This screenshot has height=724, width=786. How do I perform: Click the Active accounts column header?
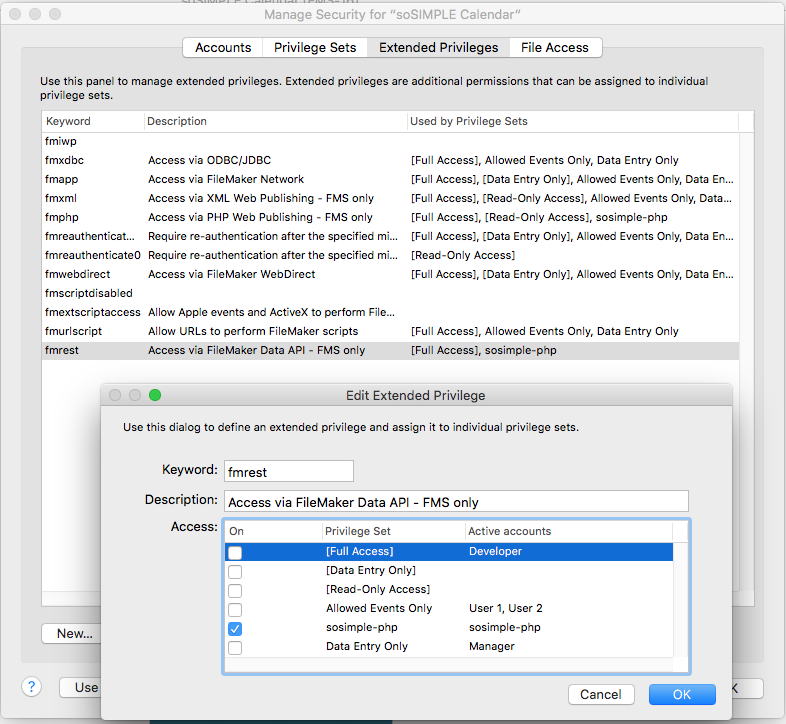pos(569,531)
